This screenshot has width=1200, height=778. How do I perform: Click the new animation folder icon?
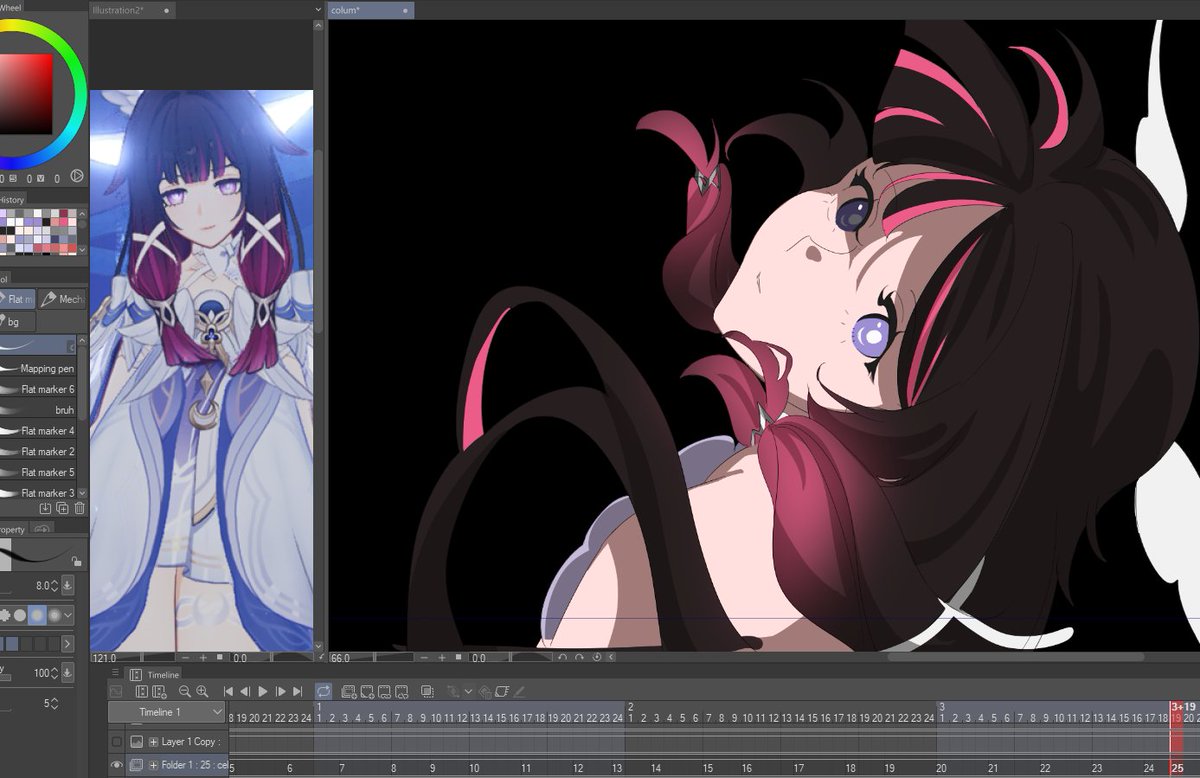[x=349, y=691]
